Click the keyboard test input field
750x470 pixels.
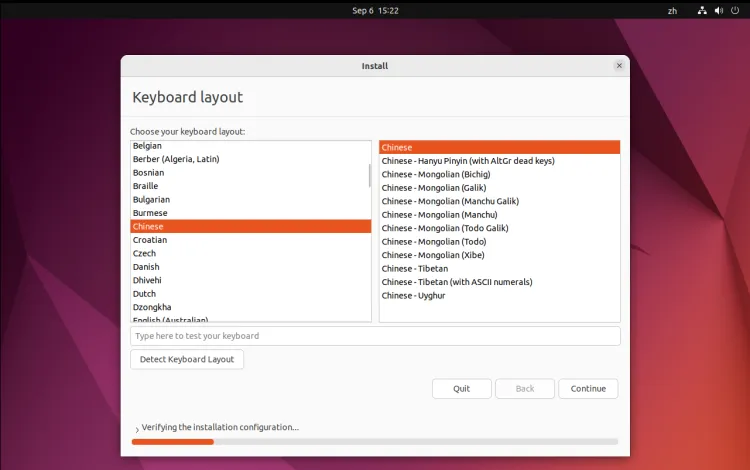point(375,336)
